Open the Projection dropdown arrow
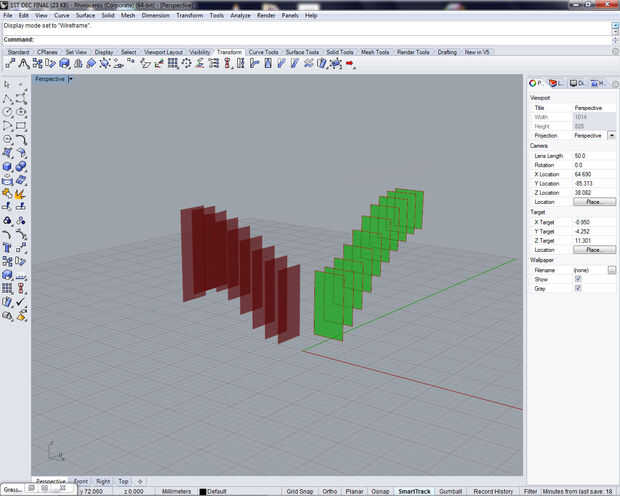This screenshot has width=620, height=496. pyautogui.click(x=612, y=135)
